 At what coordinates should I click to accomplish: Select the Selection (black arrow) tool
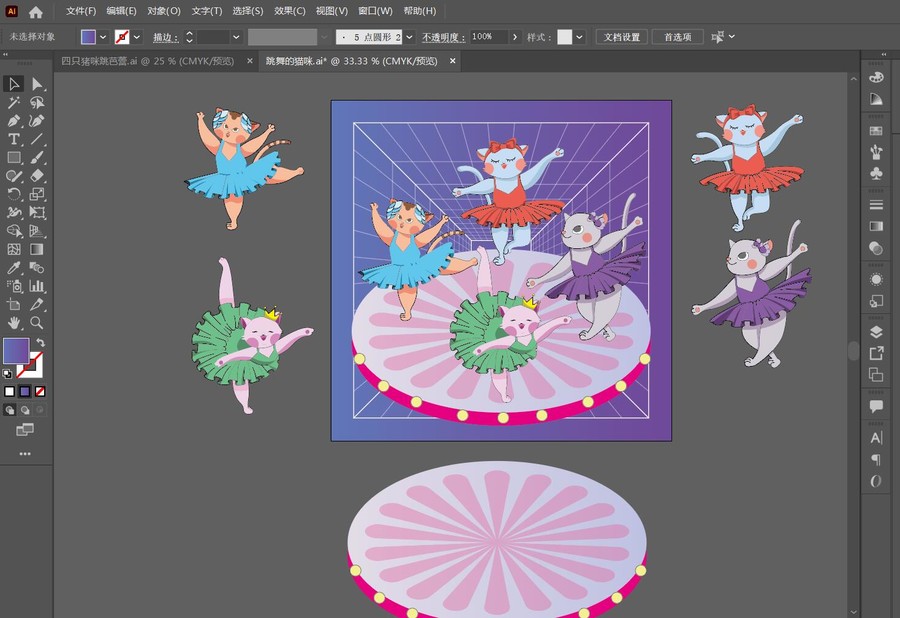tap(14, 84)
